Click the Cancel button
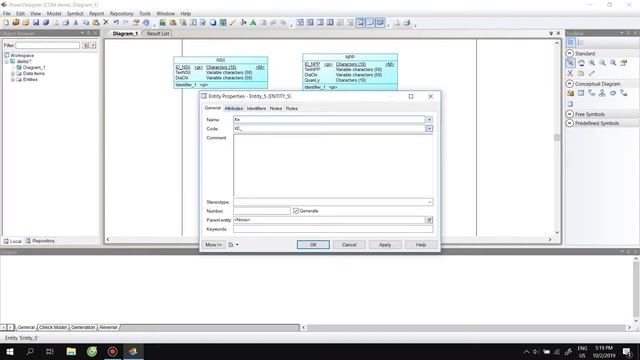This screenshot has height=360, width=640. pyautogui.click(x=349, y=245)
